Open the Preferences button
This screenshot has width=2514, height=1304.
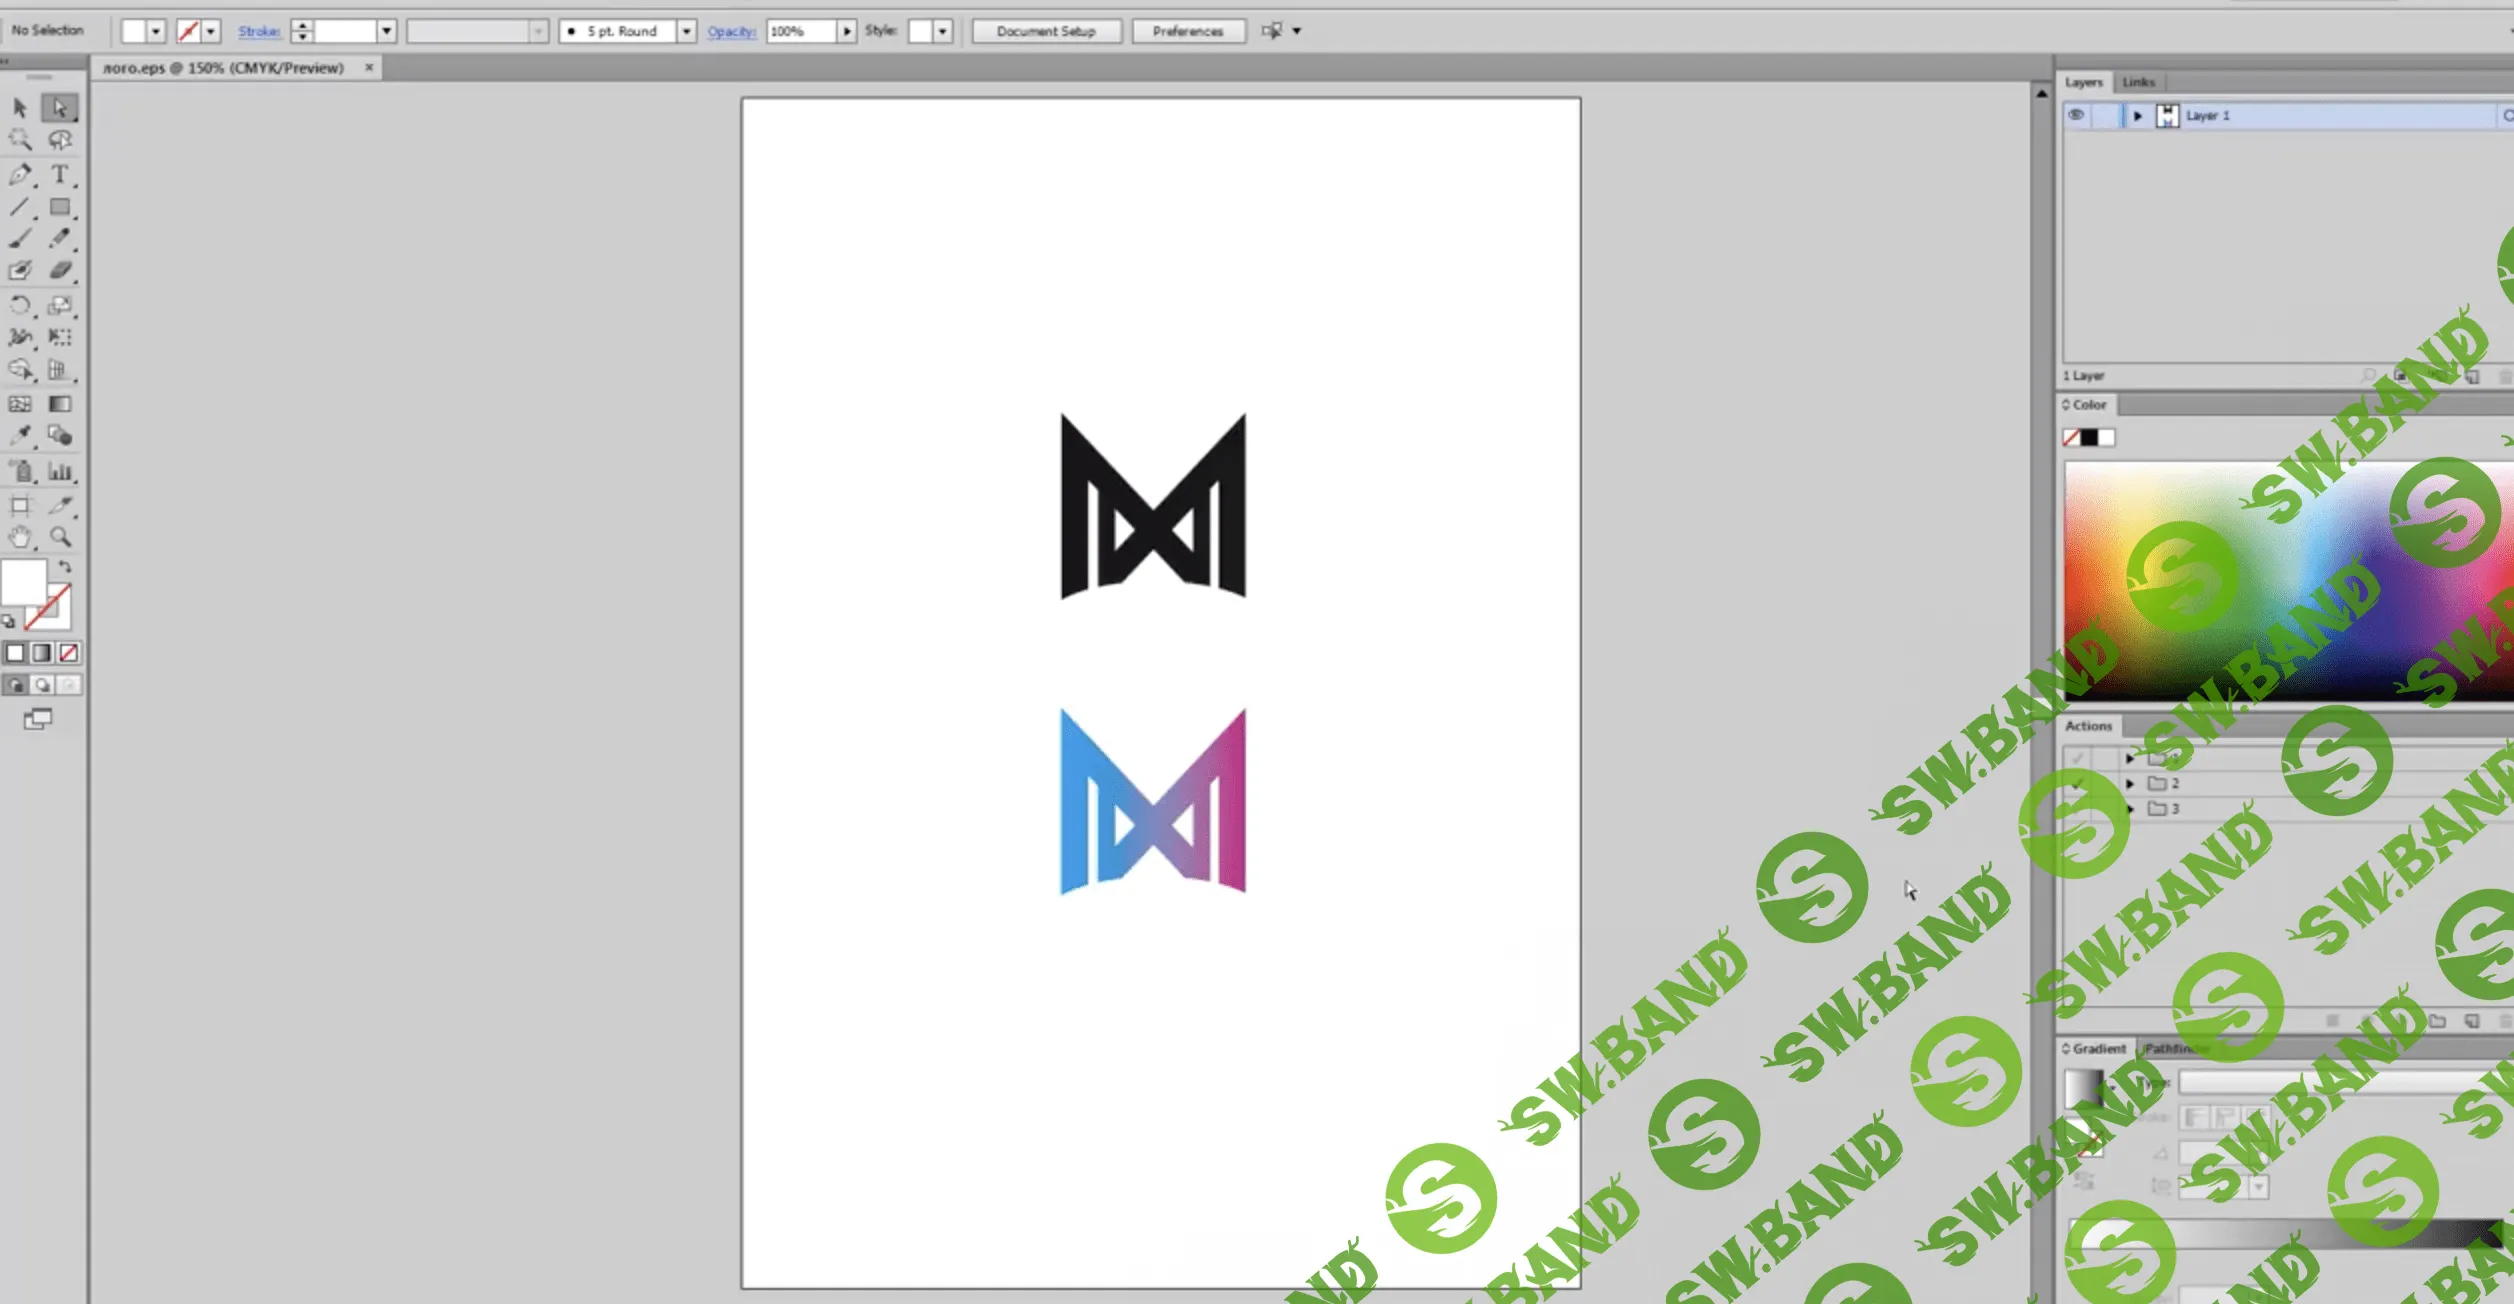(1187, 31)
